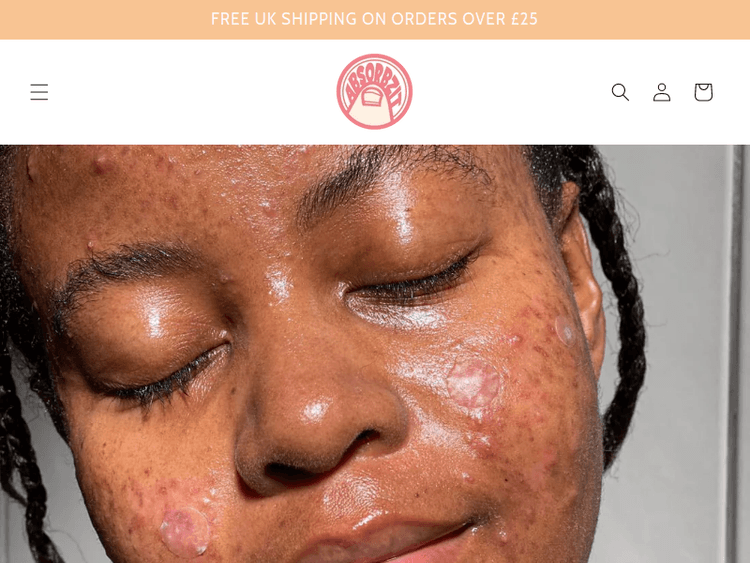
Task: Expand the site menu drawer icon
Action: click(x=39, y=92)
